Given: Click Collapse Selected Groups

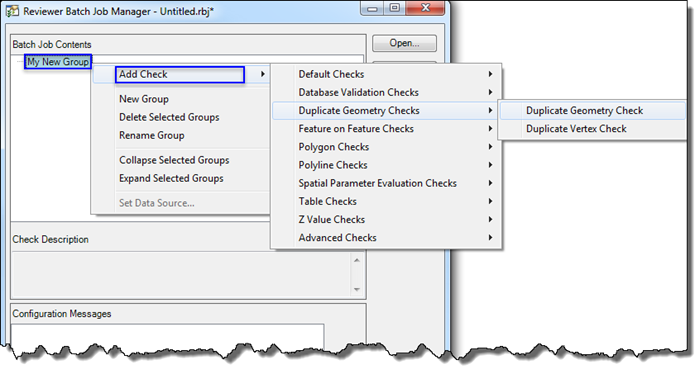Looking at the screenshot, I should tap(174, 160).
